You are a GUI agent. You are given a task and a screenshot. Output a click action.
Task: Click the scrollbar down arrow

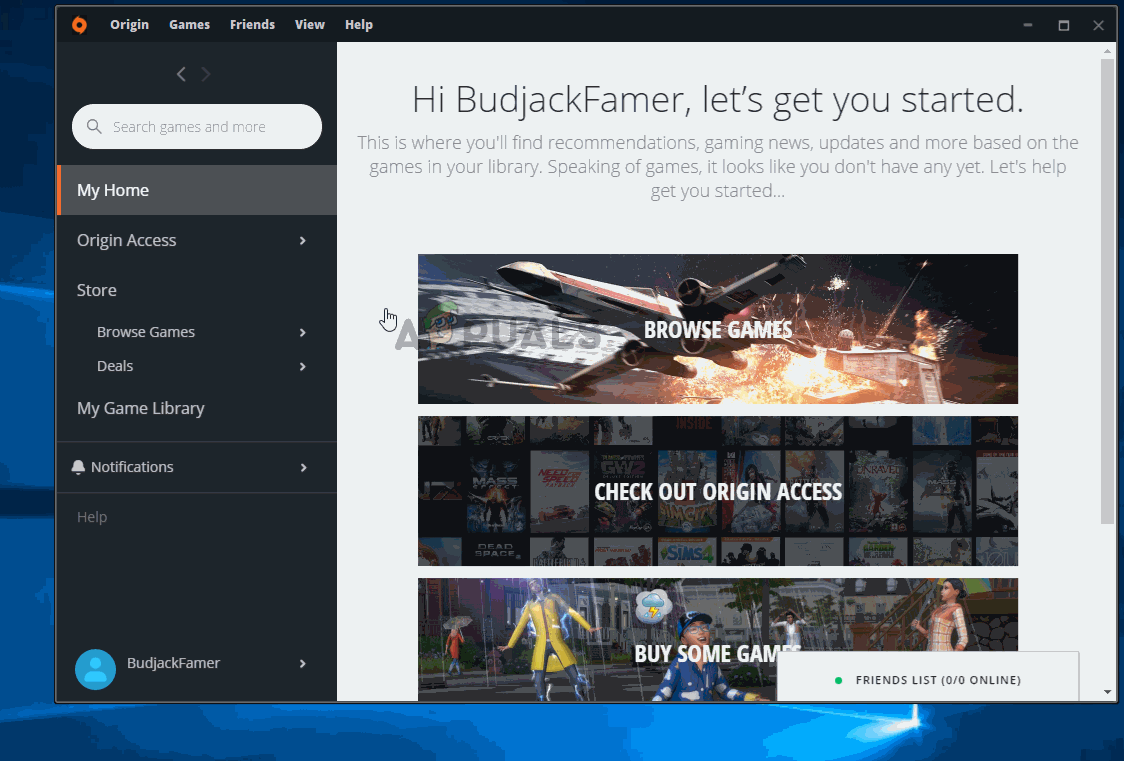1108,692
